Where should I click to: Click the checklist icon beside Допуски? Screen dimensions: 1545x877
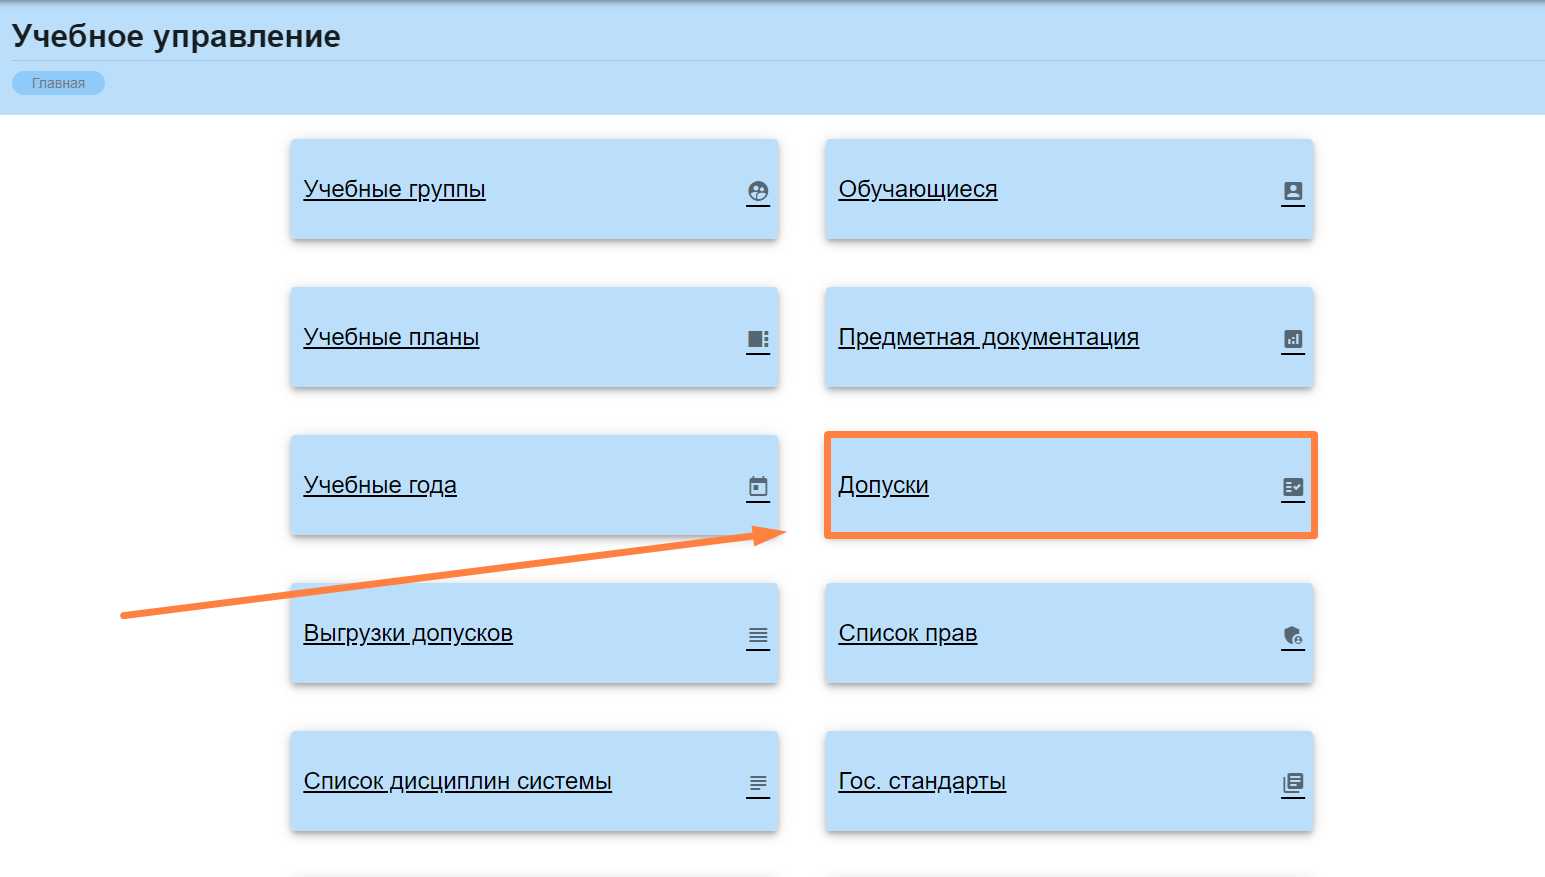pyautogui.click(x=1293, y=487)
